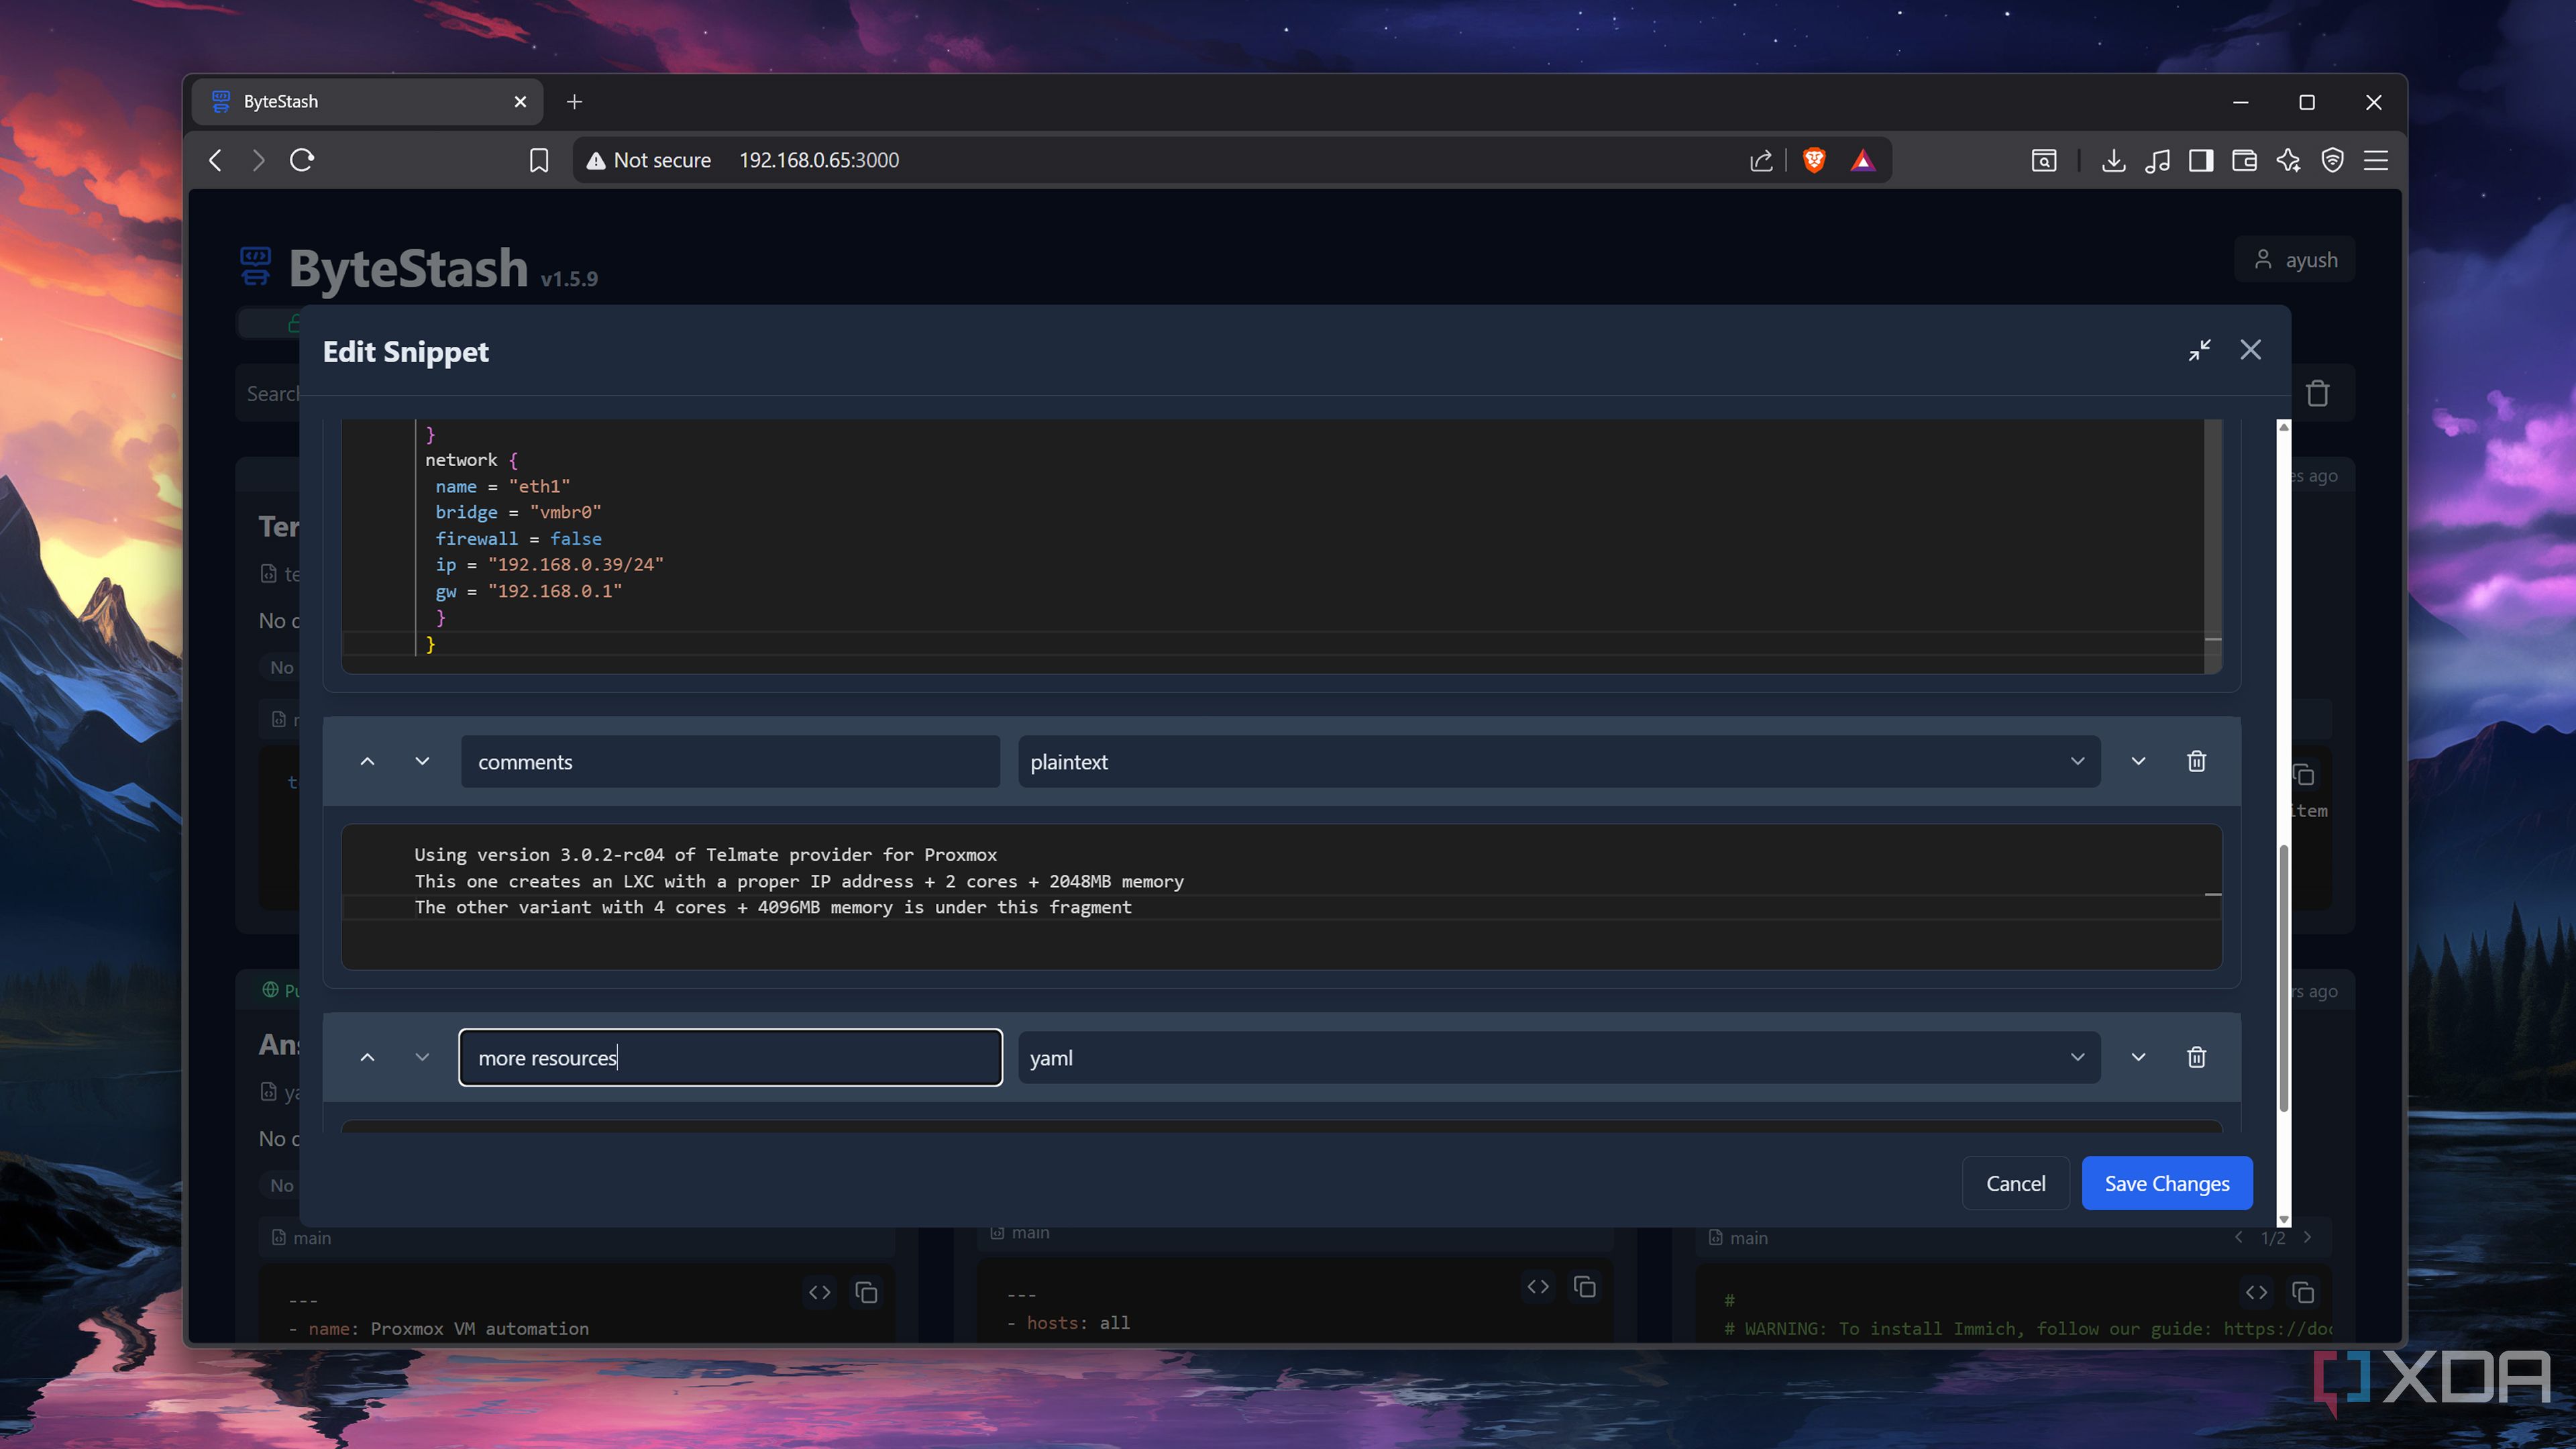
Task: Toggle browser sidebar panel
Action: [x=2201, y=160]
